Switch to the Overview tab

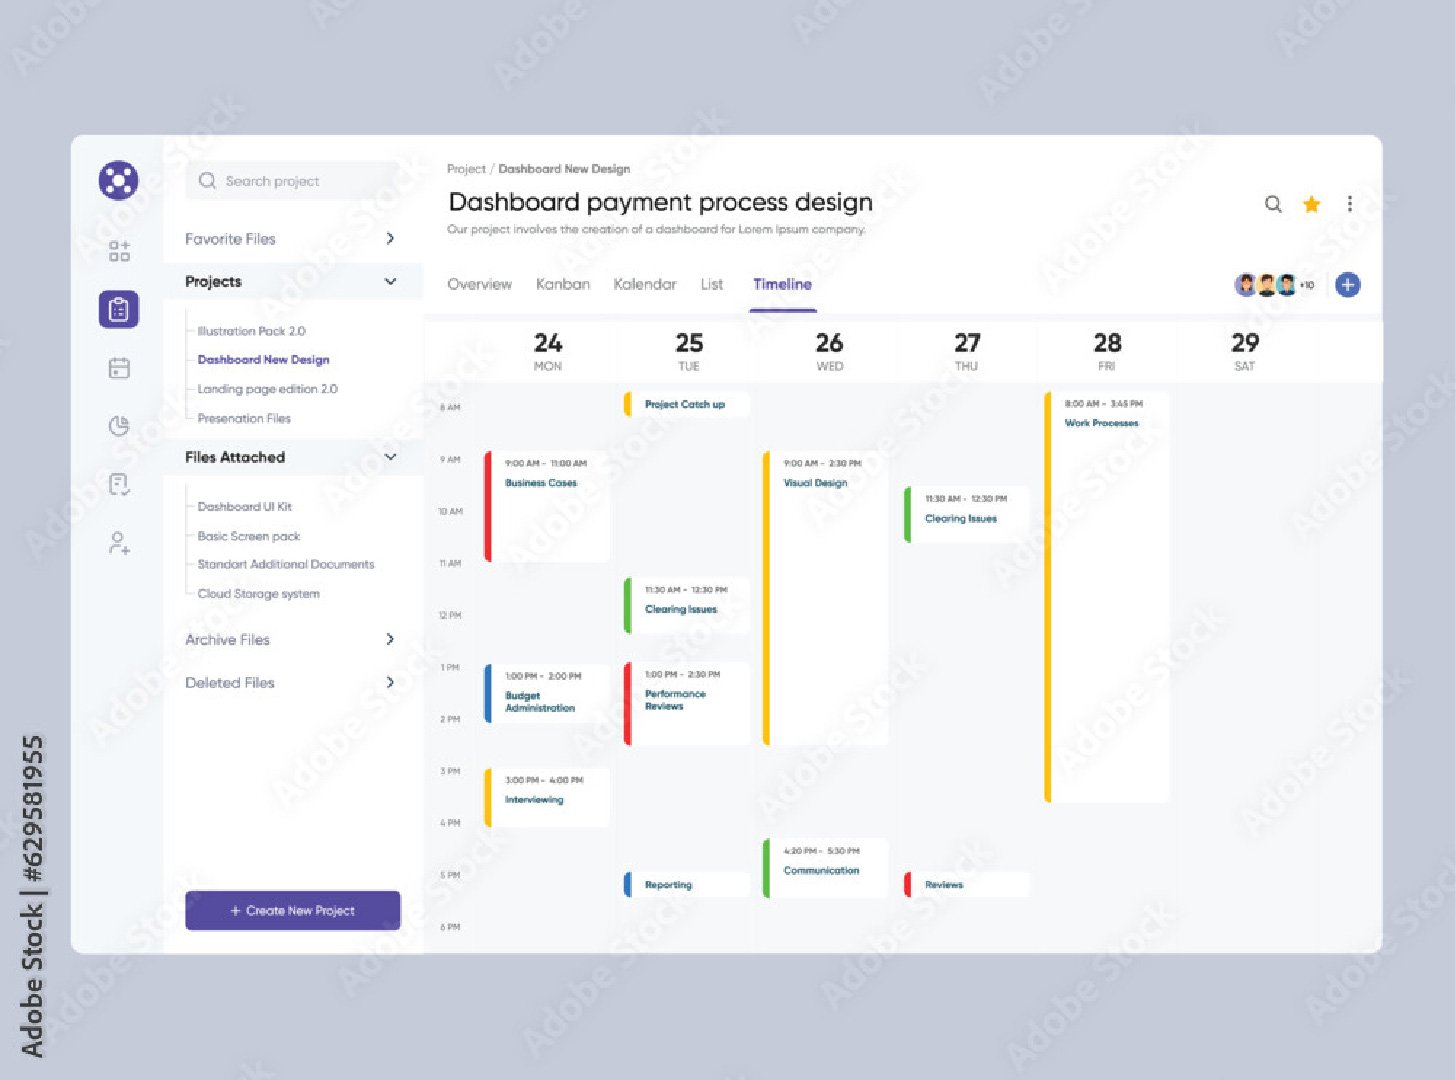click(x=479, y=284)
